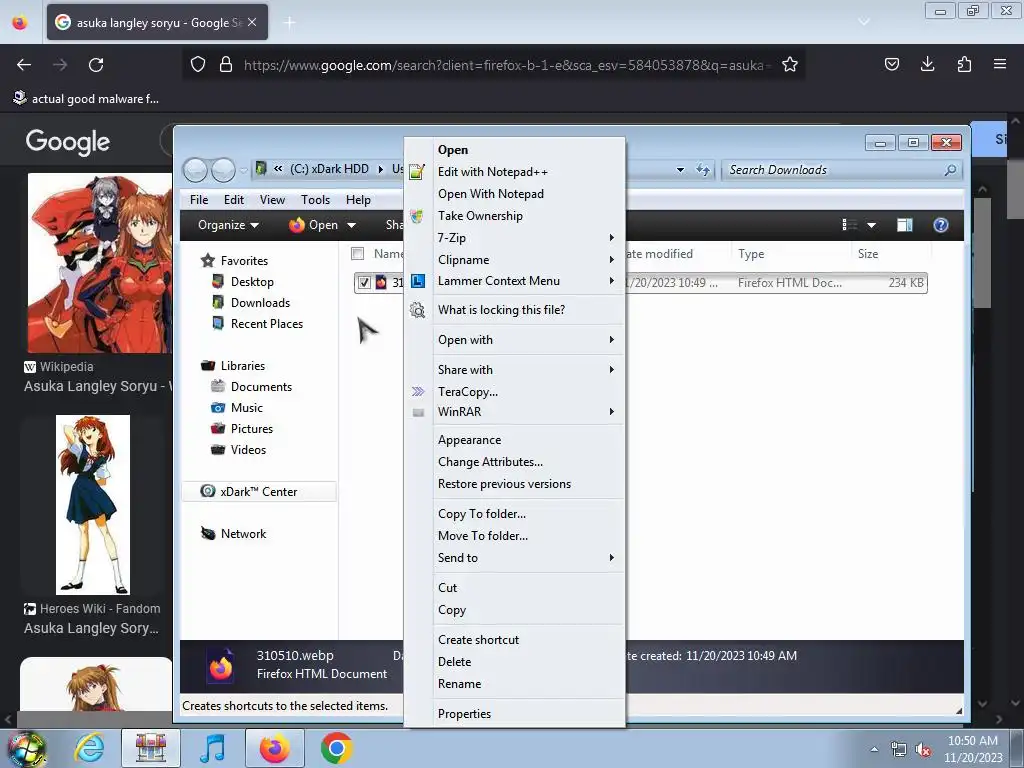Open the Firefox hamburger application menu
The width and height of the screenshot is (1024, 768).
coord(999,64)
